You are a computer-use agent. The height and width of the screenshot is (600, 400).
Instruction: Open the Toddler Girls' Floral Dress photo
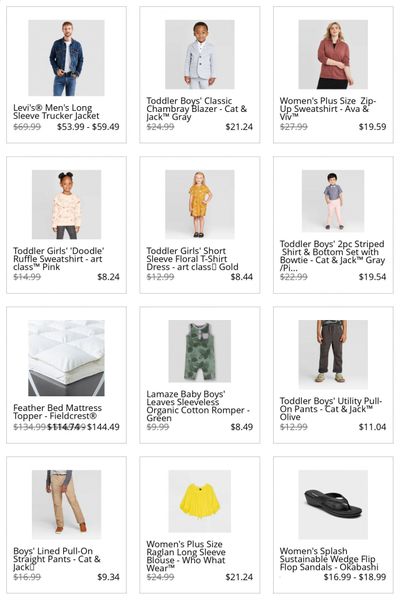click(199, 204)
